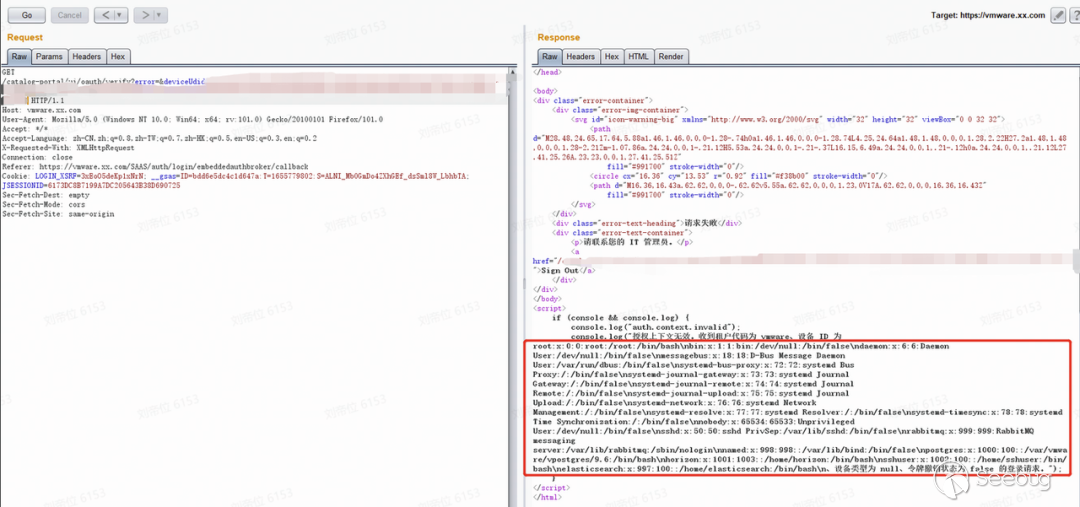Viewport: 1080px width, 507px height.
Task: Switch to the Params tab
Action: pos(50,56)
